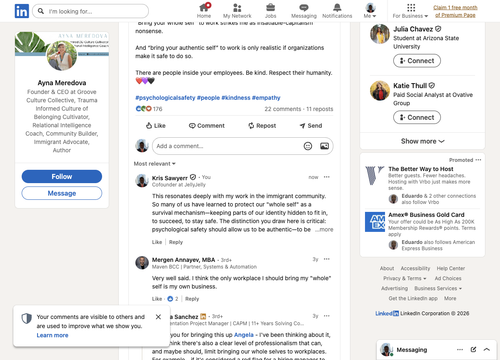500x360 pixels.
Task: Open LinkedIn home via the logo
Action: (x=22, y=11)
